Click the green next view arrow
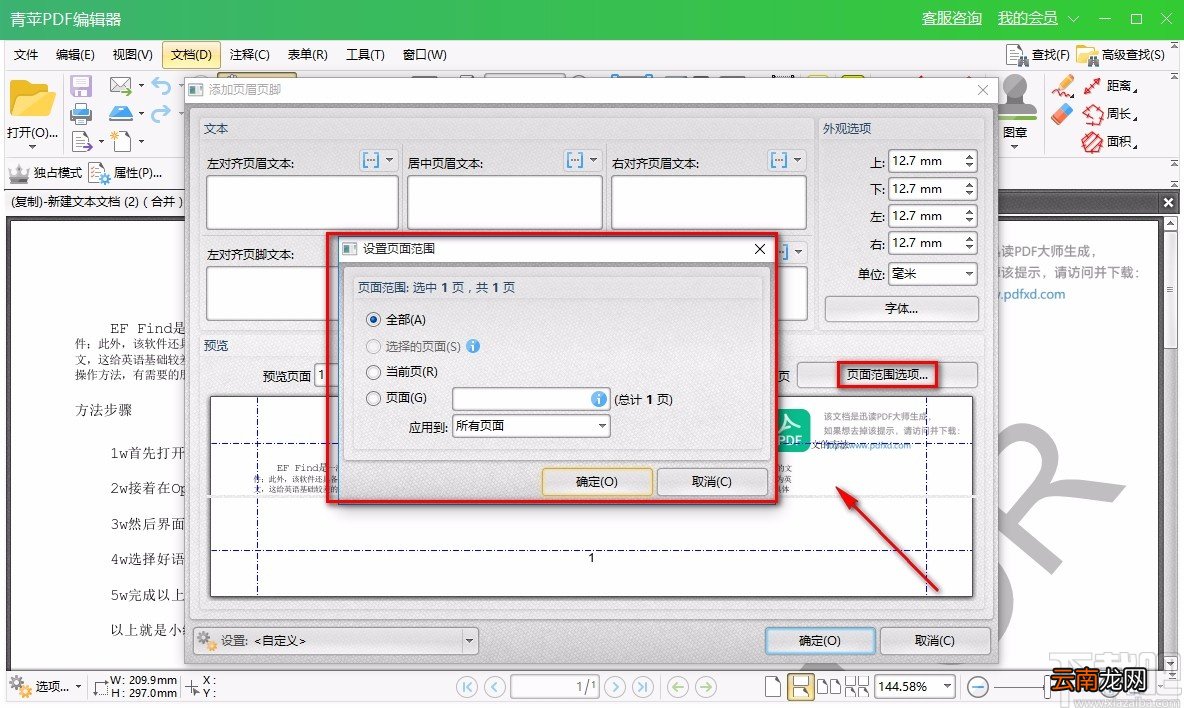Viewport: 1184px width, 708px height. coord(706,687)
